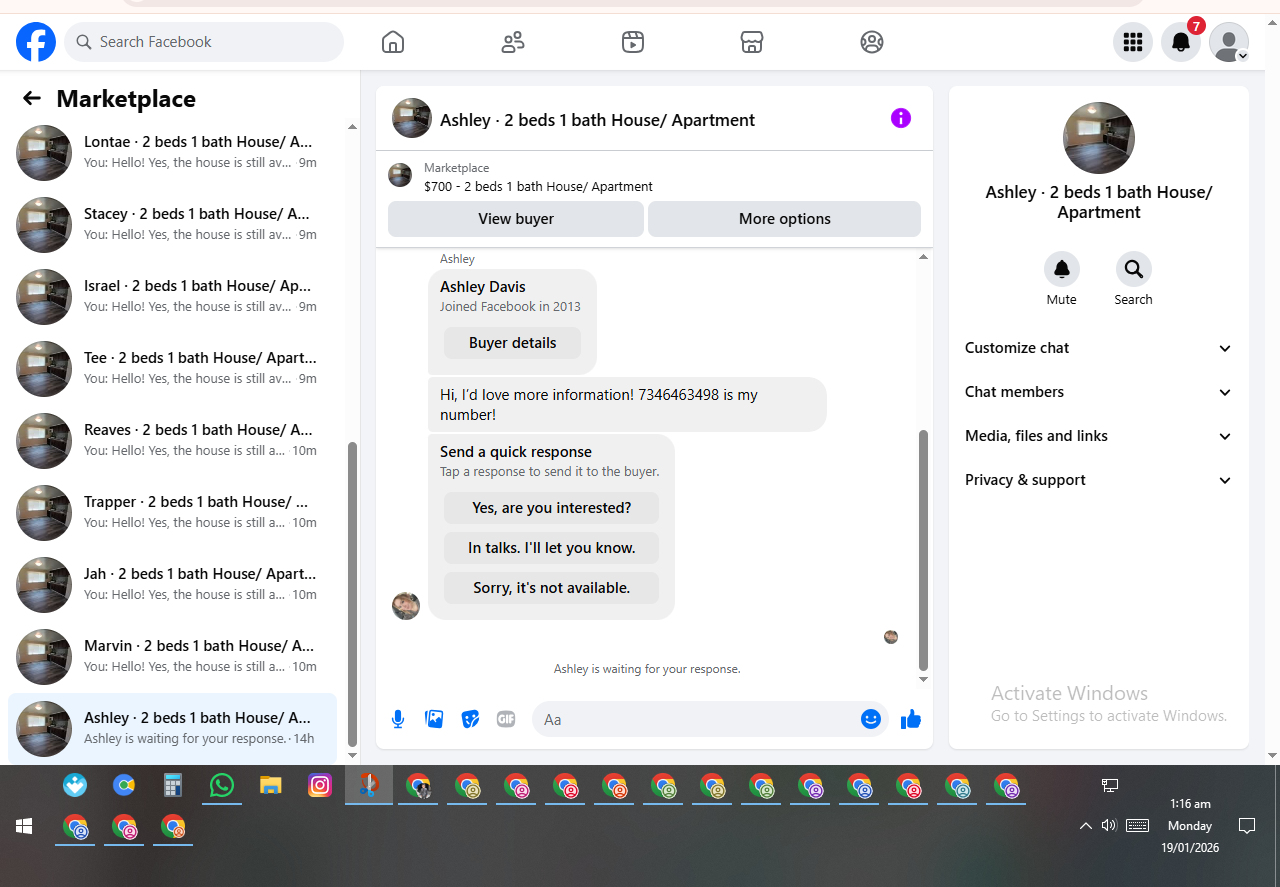
Task: Open the Israel conversation
Action: (172, 297)
